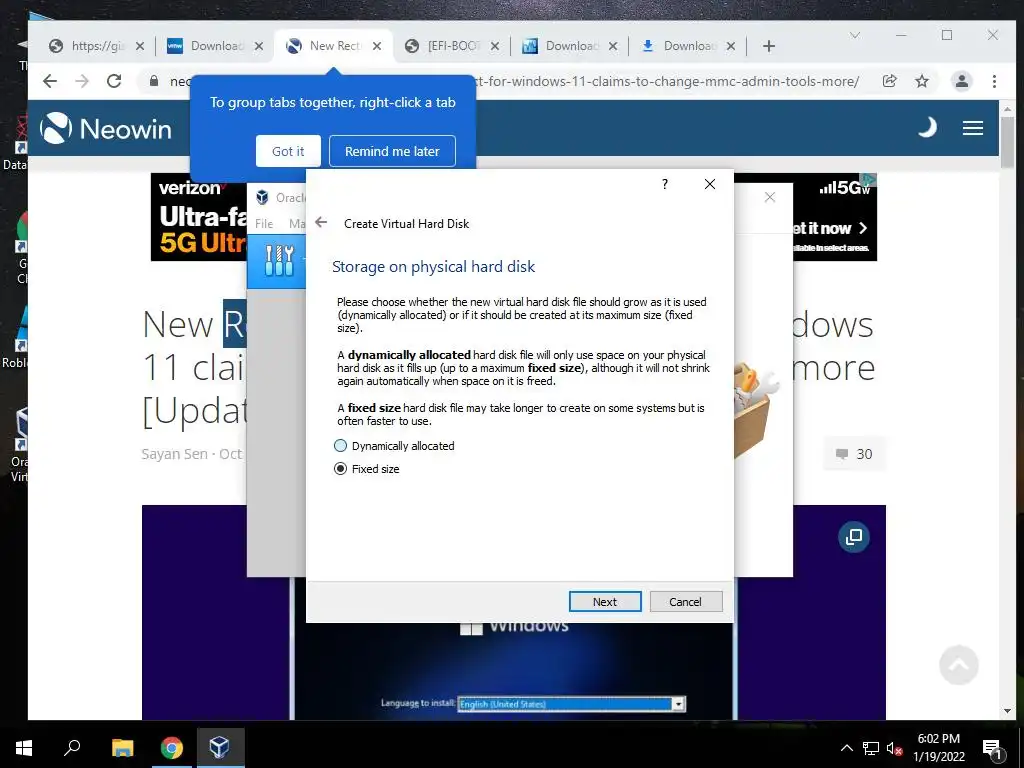Image resolution: width=1024 pixels, height=768 pixels.
Task: Show hidden system tray icons
Action: point(846,748)
